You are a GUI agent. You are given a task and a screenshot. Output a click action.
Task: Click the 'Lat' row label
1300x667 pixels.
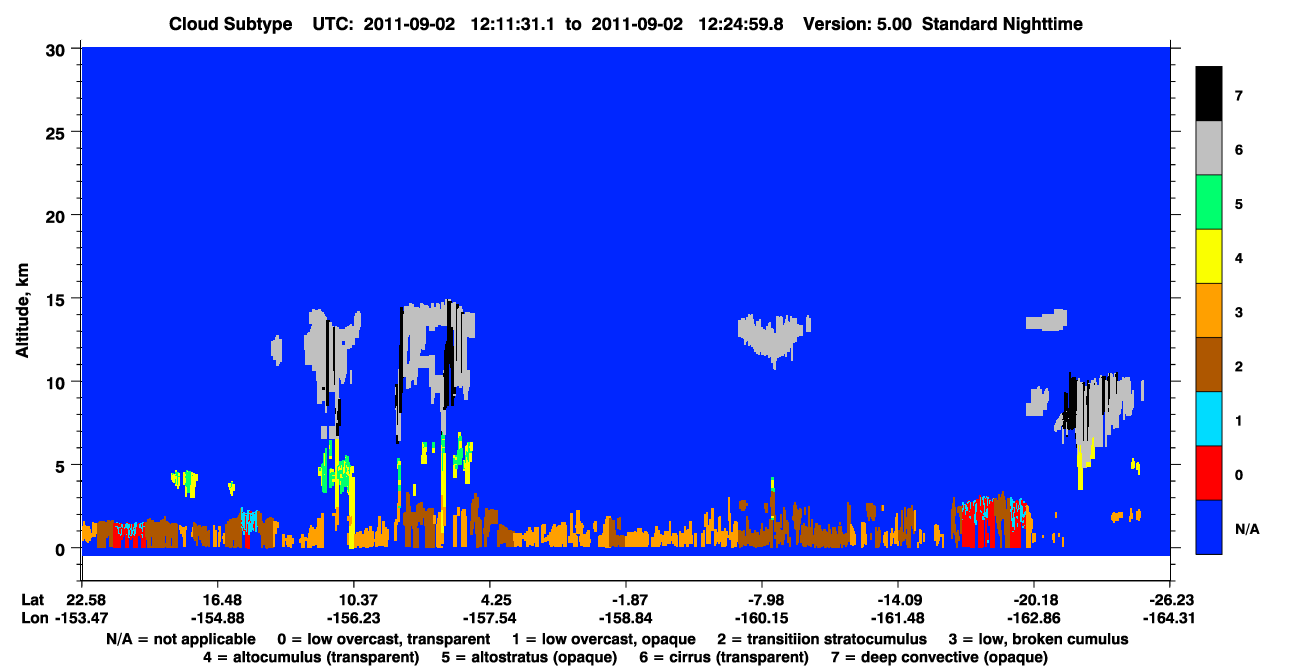(x=33, y=599)
